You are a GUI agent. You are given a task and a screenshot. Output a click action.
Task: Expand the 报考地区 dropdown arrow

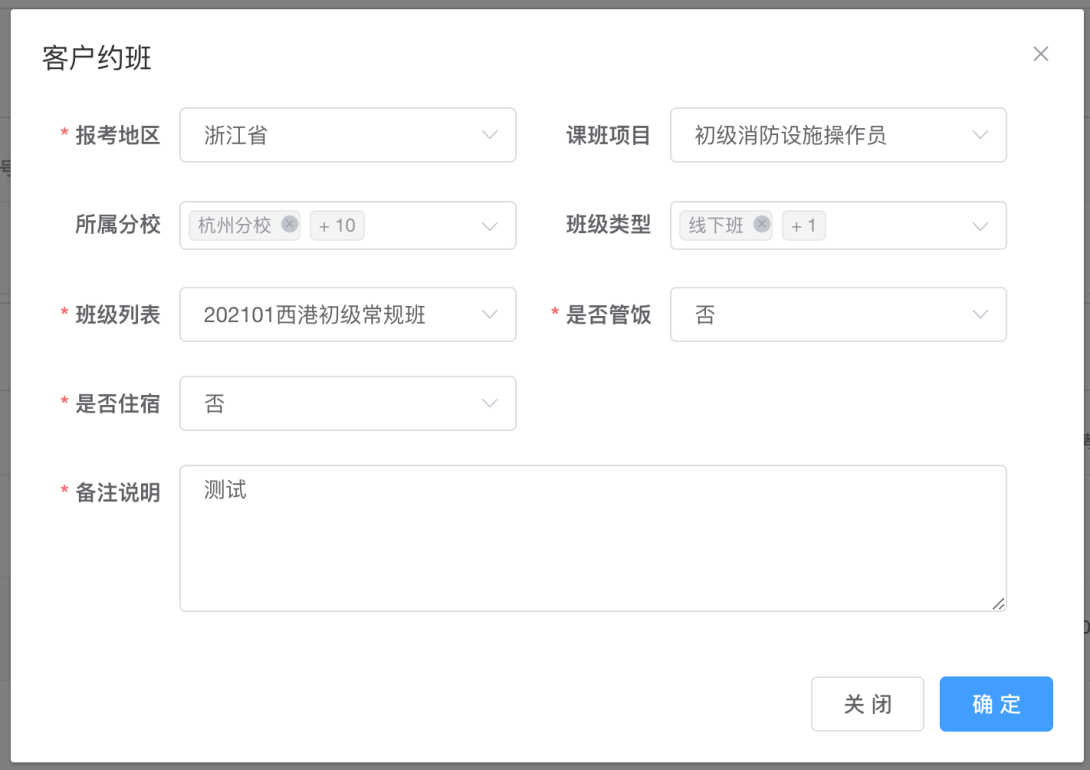pos(490,135)
